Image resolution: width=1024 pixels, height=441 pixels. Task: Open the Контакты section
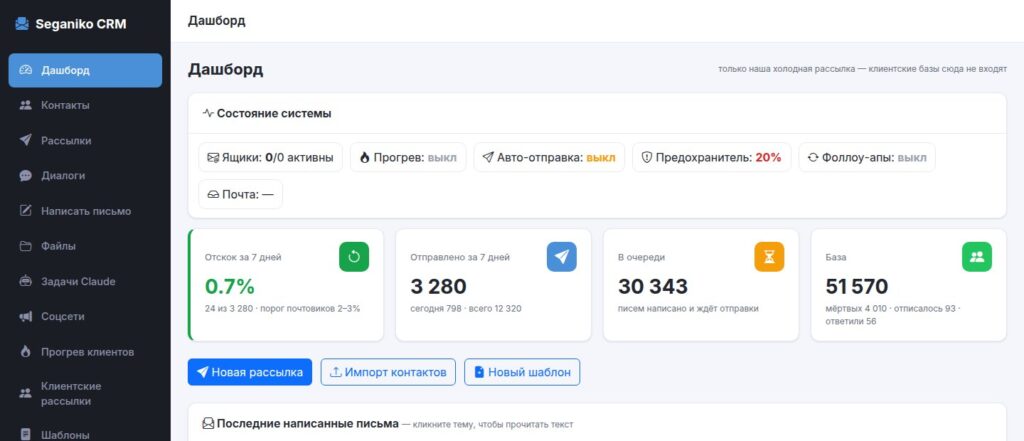pos(85,105)
